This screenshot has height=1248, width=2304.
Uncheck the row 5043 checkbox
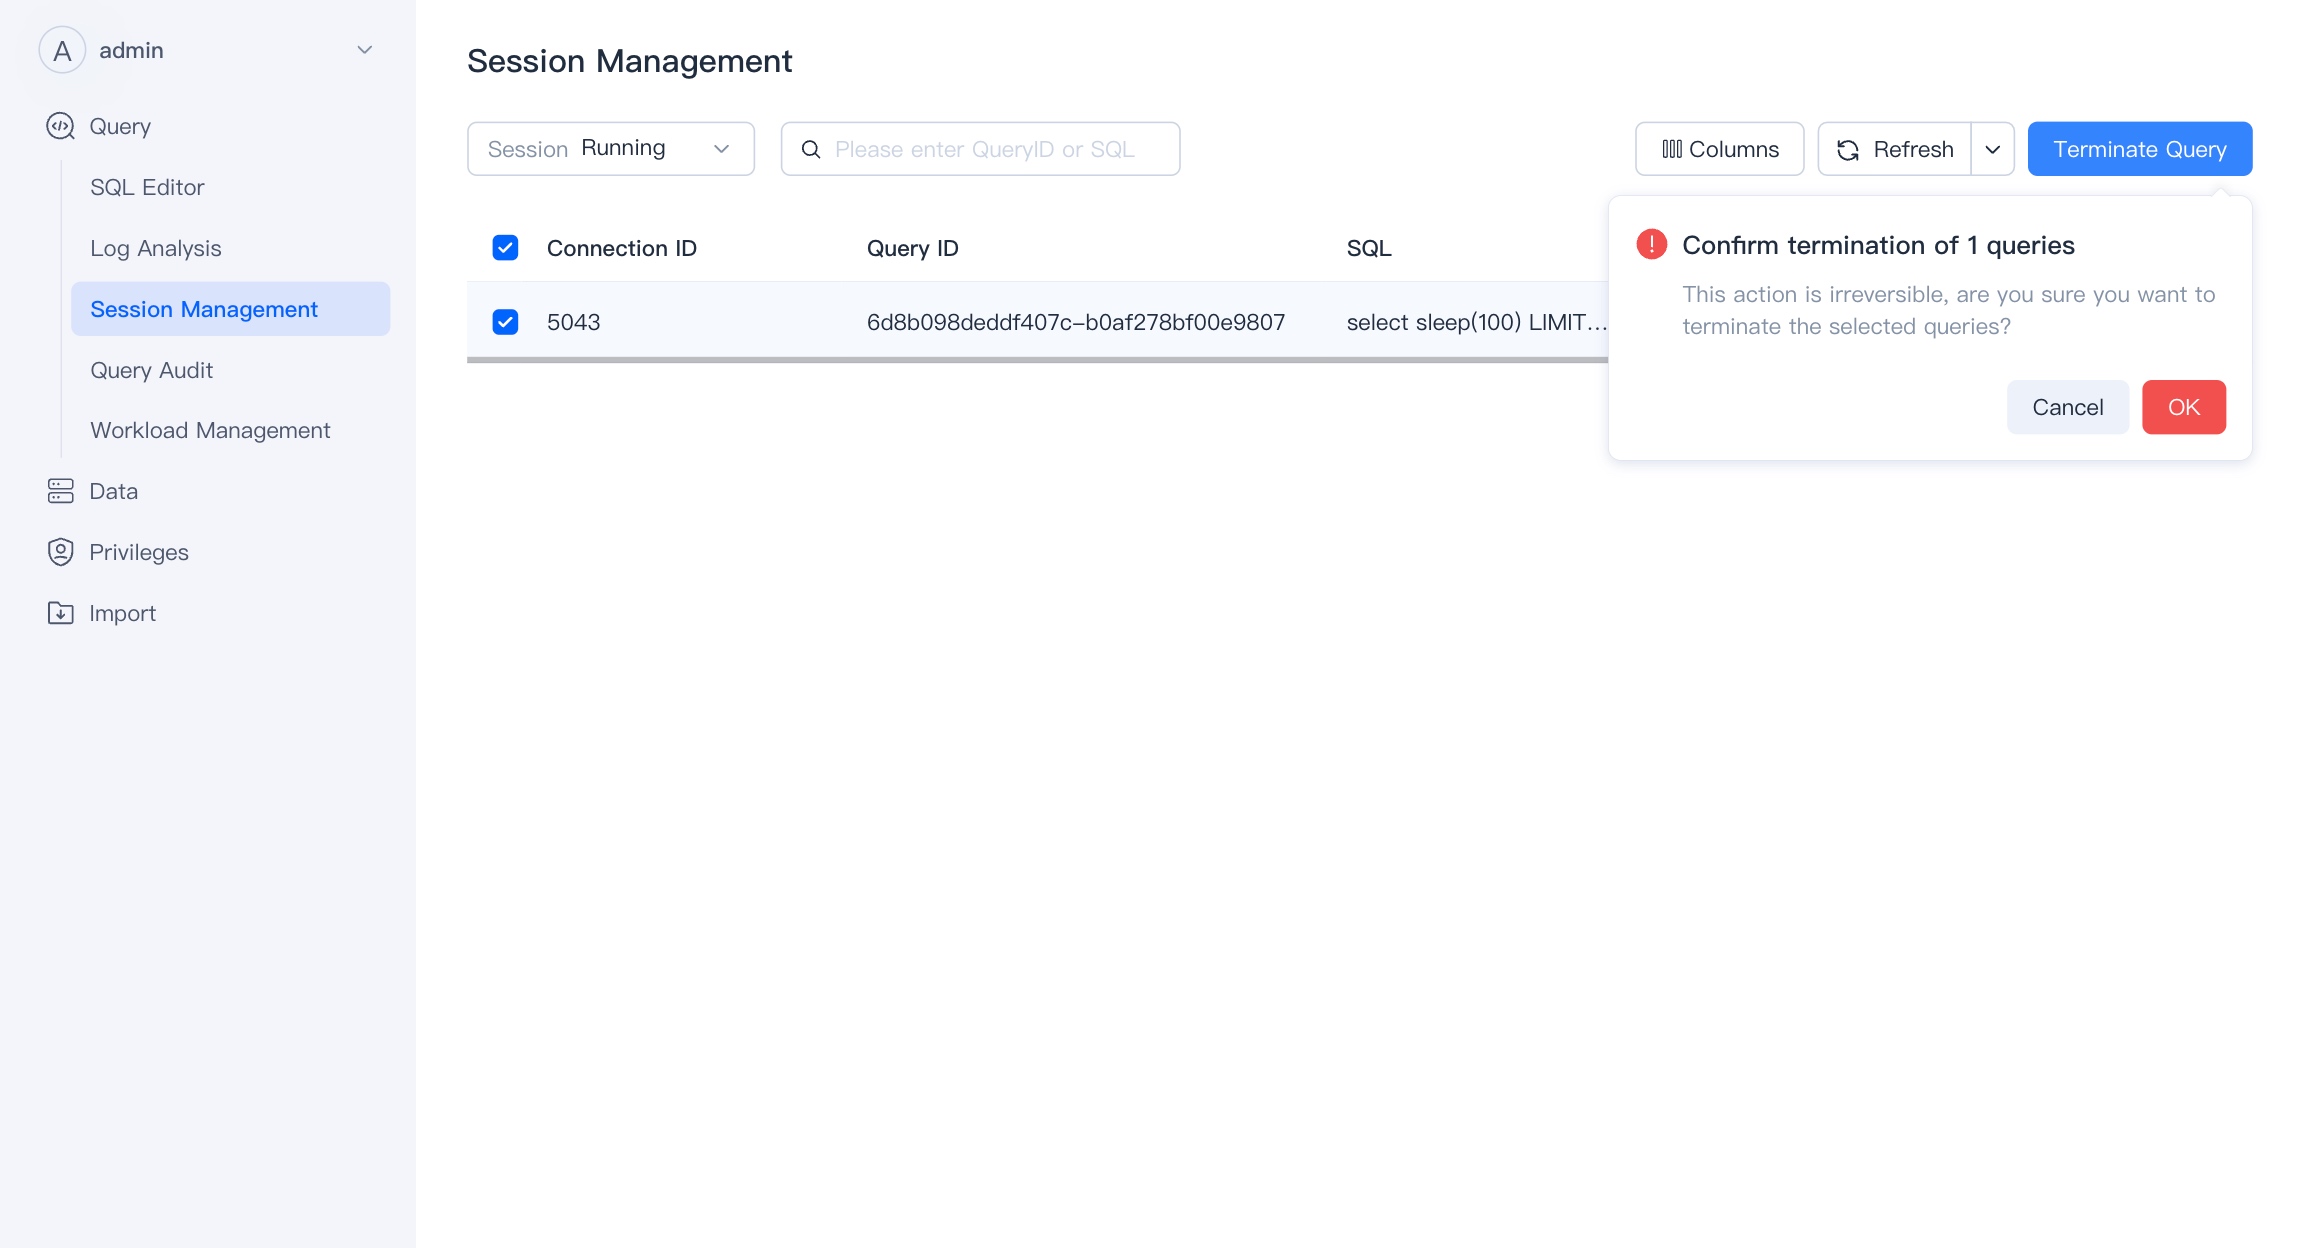[x=505, y=322]
